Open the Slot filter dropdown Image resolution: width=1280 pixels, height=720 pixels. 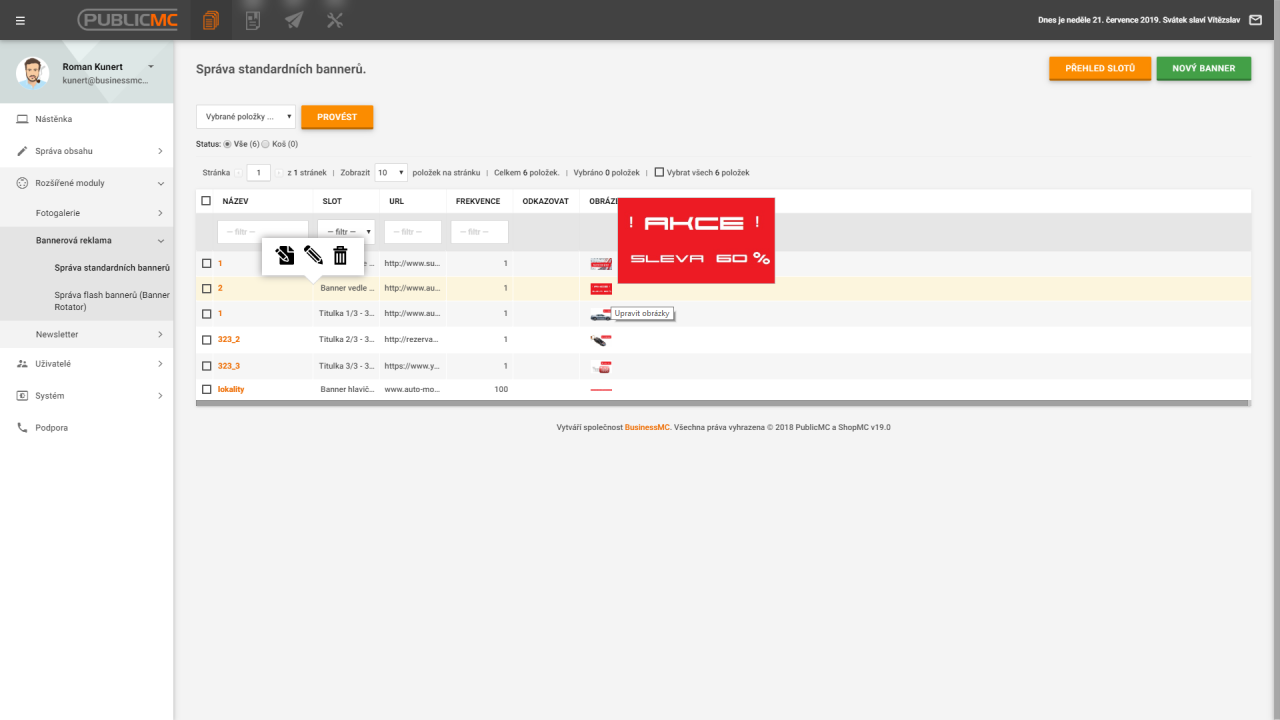coord(346,232)
